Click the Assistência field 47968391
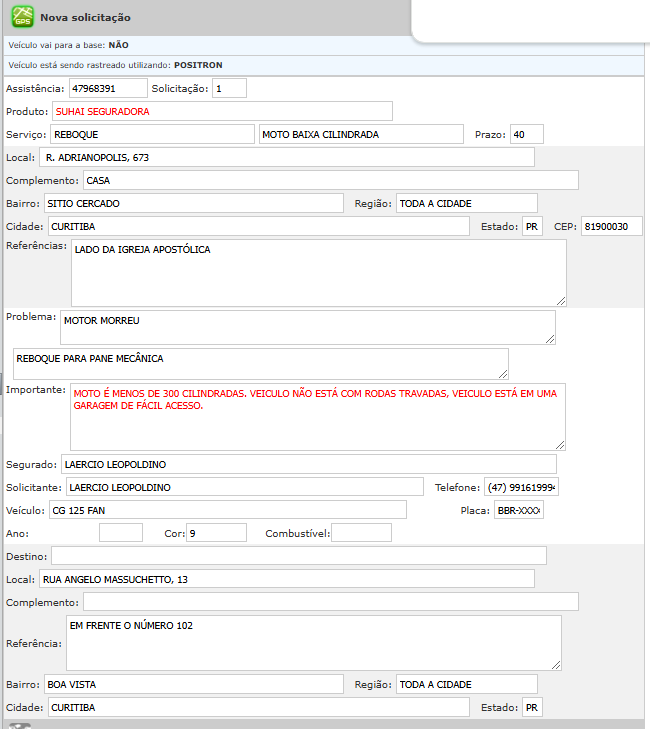The image size is (650, 729). [x=108, y=88]
